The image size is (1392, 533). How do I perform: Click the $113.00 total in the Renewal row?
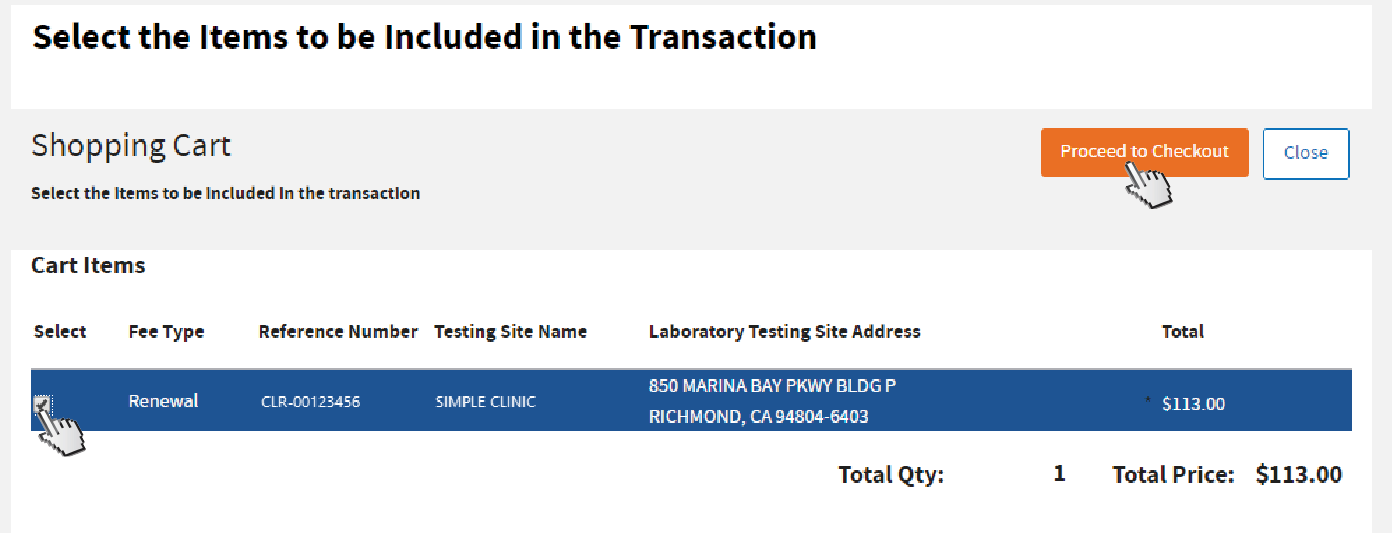1193,404
